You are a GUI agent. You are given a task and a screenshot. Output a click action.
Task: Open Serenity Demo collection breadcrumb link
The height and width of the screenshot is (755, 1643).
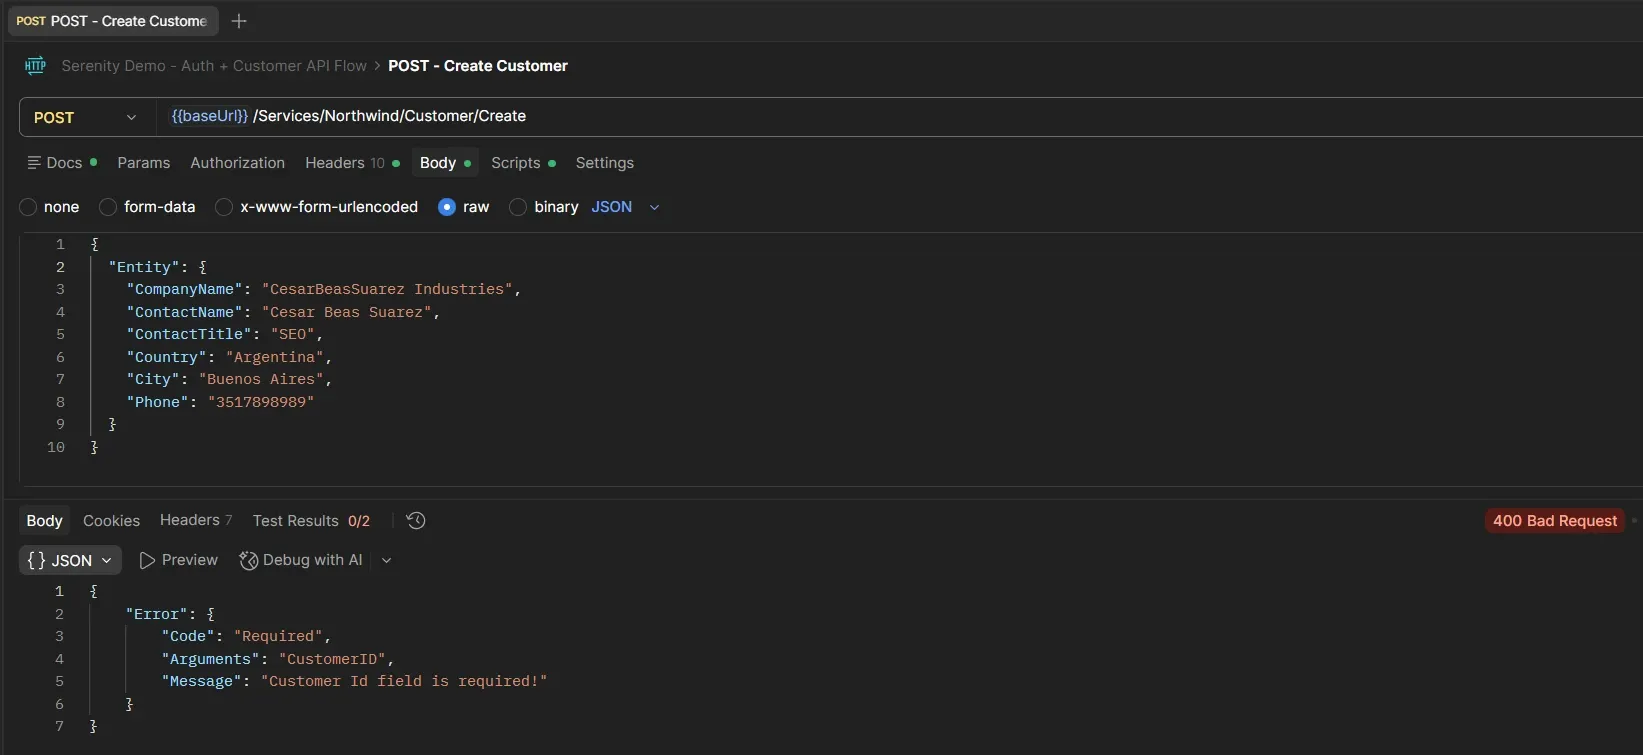pyautogui.click(x=214, y=66)
